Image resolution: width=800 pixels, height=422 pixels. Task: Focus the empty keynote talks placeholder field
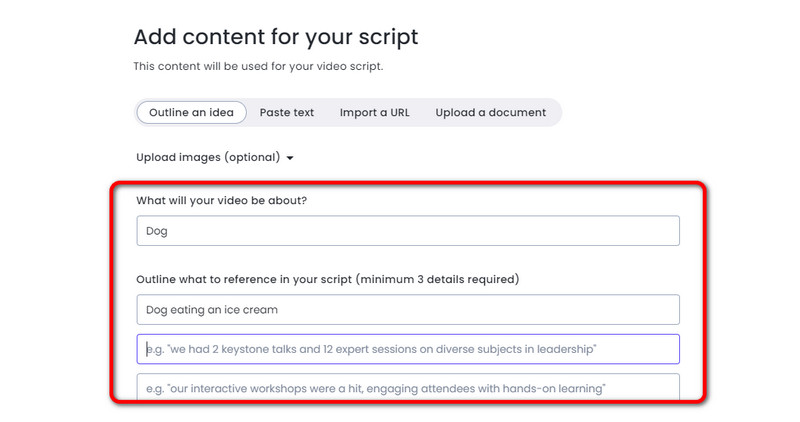pos(408,349)
